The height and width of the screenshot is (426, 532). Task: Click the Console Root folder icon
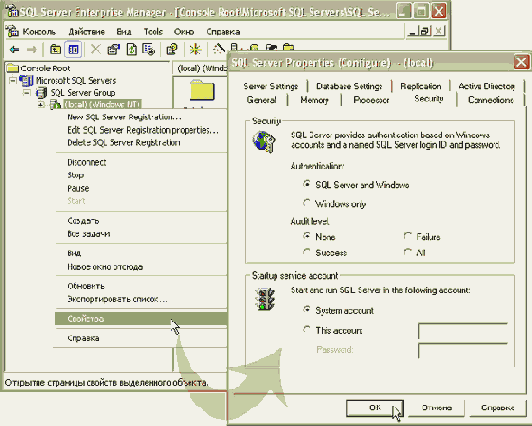(x=13, y=68)
